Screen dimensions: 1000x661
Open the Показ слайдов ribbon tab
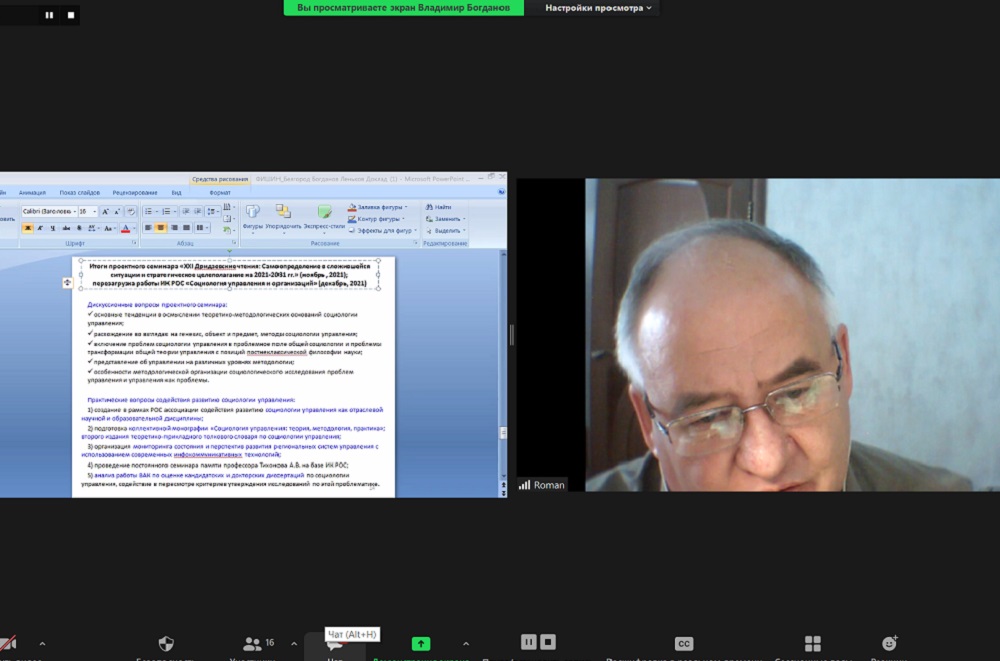point(79,193)
